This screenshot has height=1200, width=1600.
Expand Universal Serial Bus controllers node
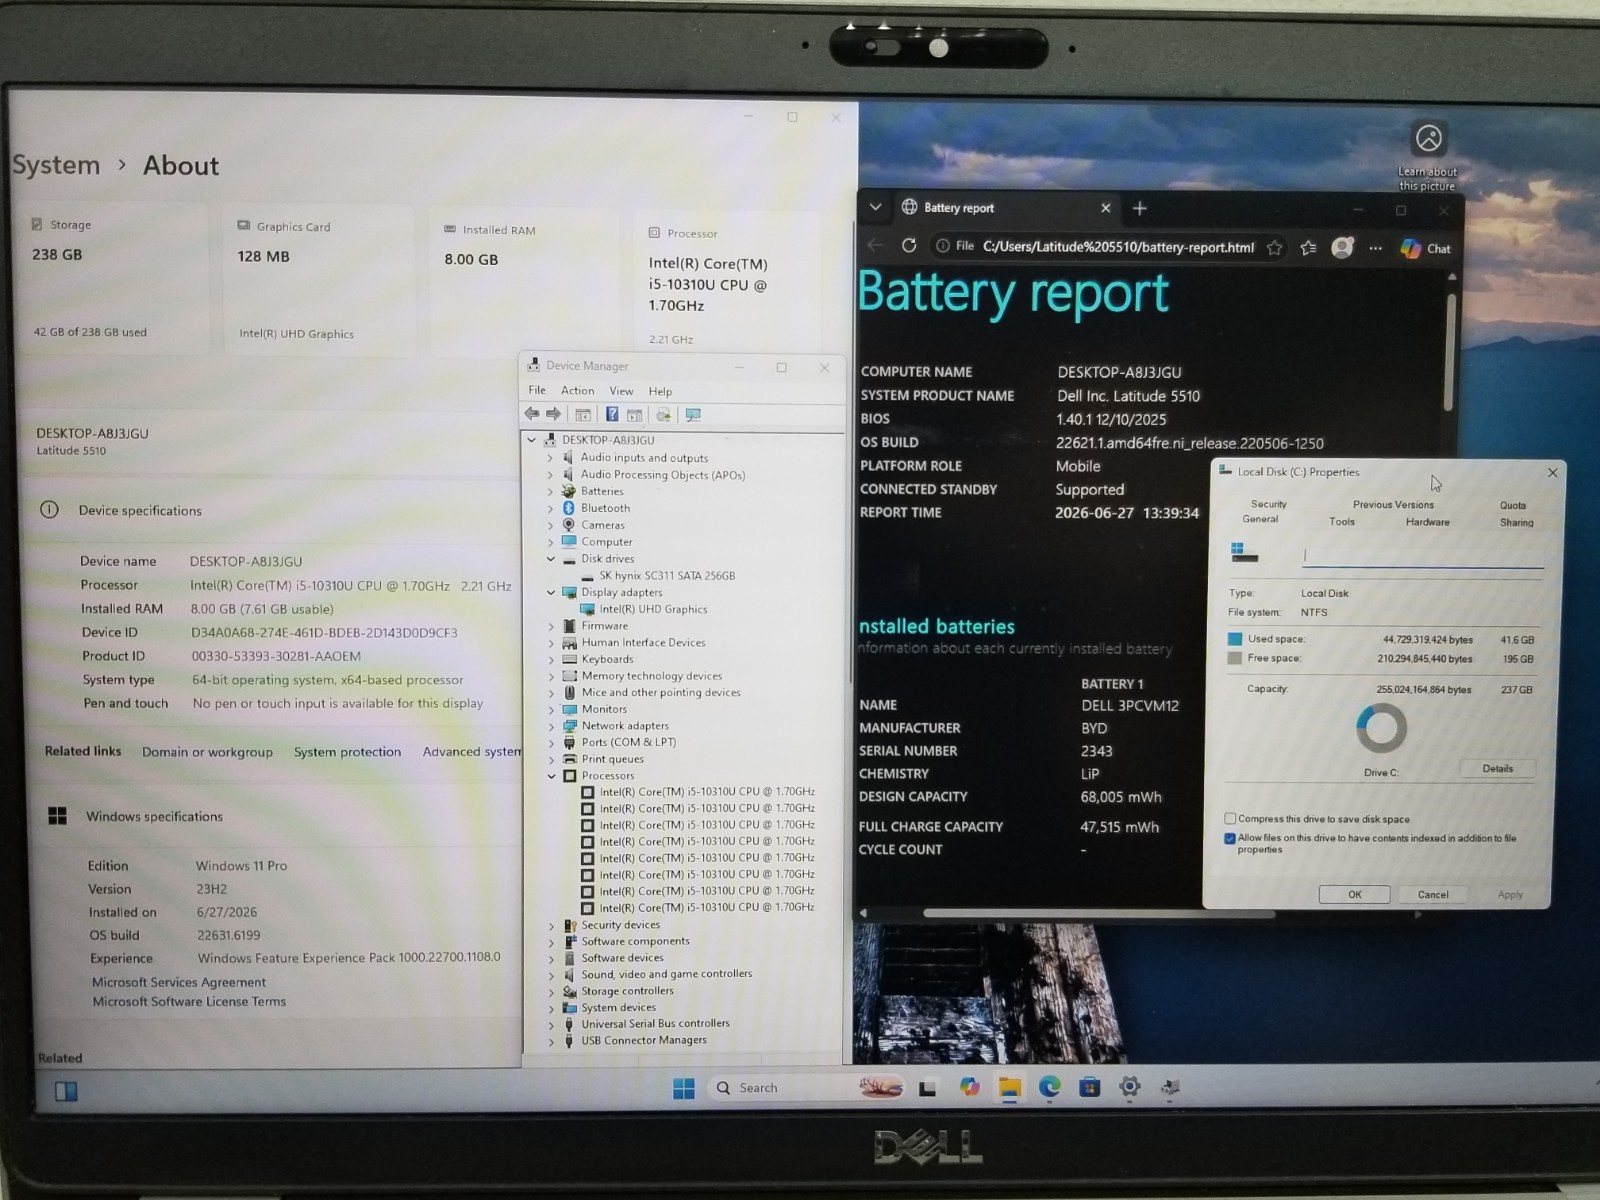coord(551,1024)
